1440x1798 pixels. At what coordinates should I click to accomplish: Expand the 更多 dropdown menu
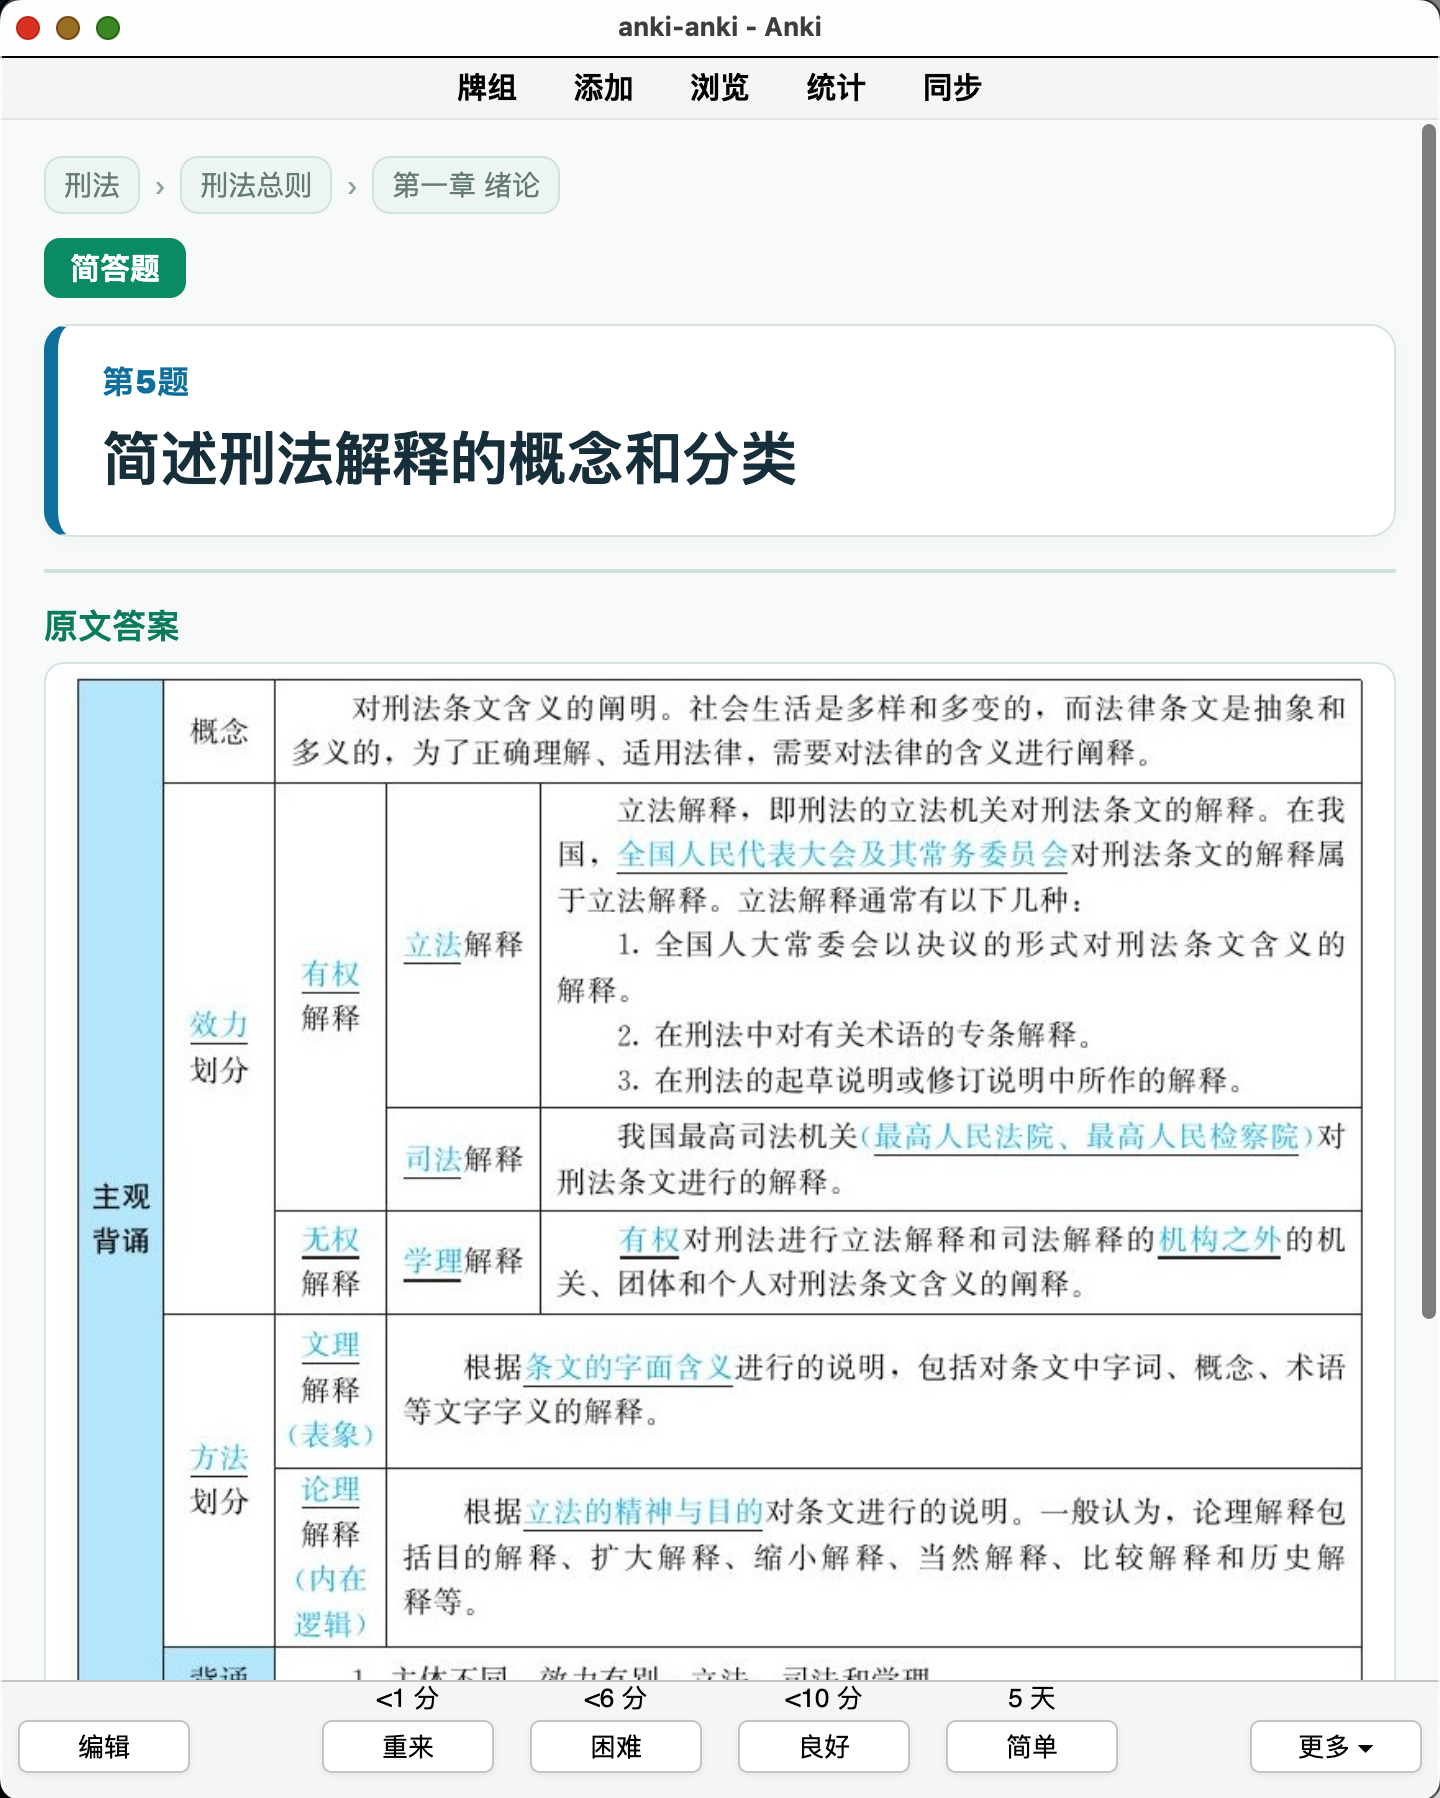1336,1746
